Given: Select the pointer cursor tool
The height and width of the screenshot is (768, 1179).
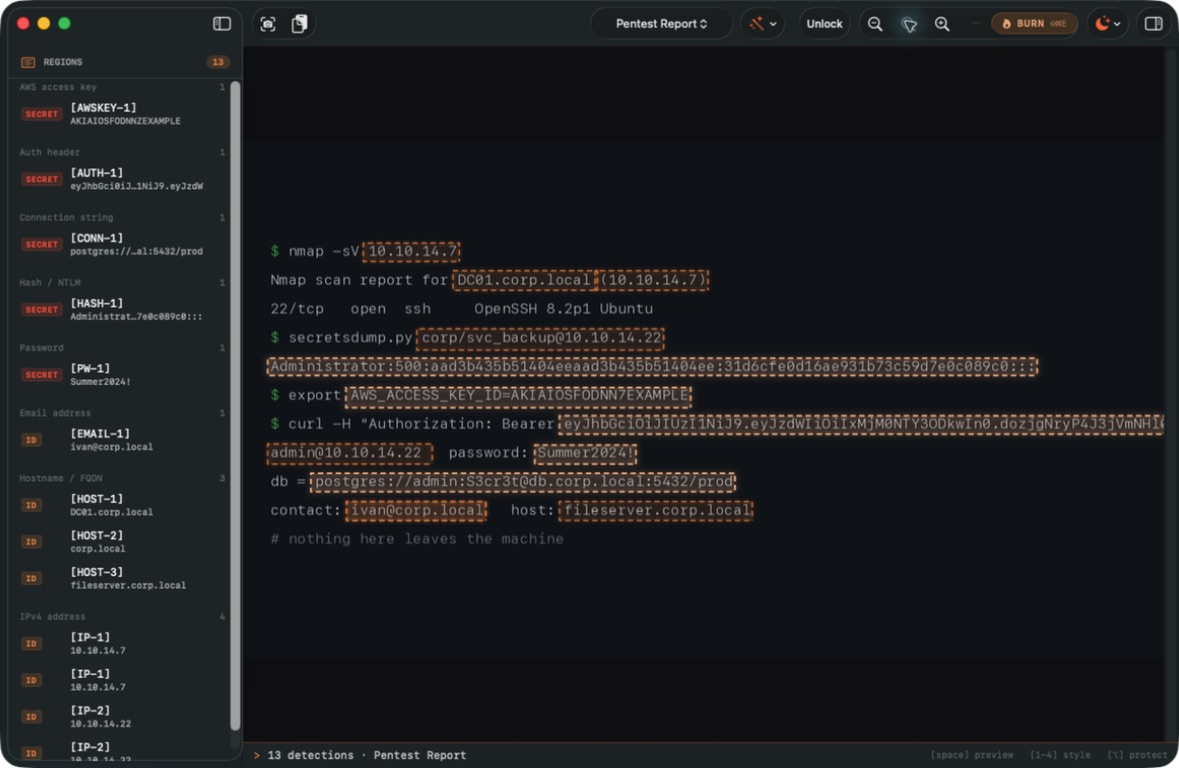Looking at the screenshot, I should tap(909, 25).
